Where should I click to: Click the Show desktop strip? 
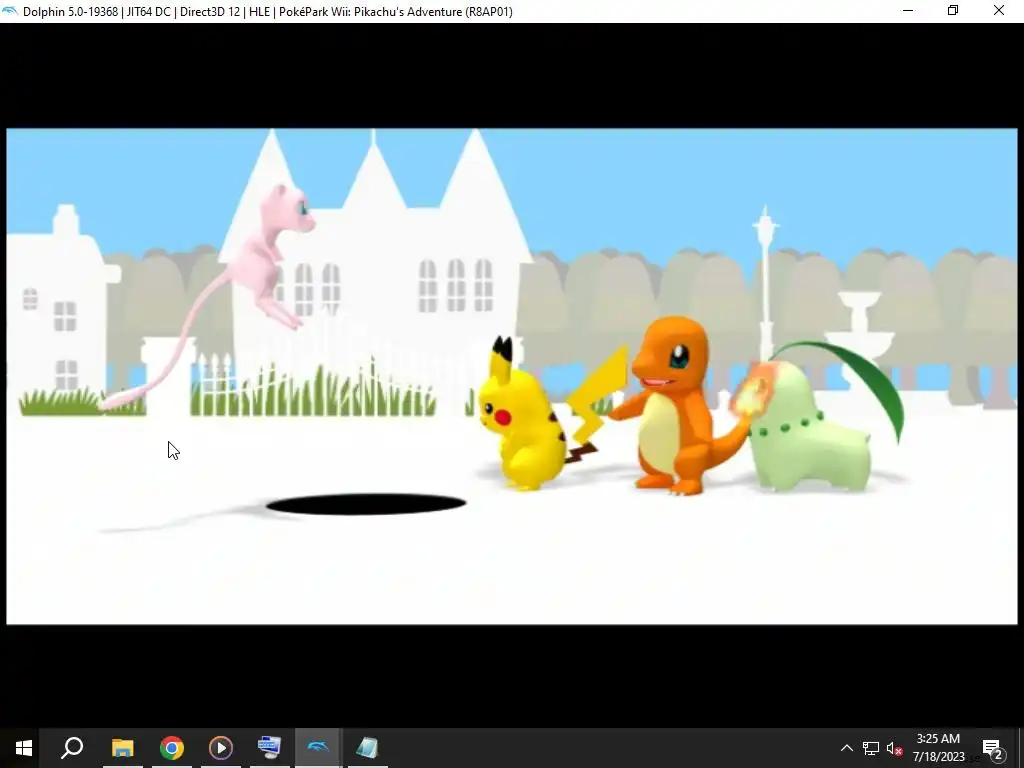(x=1020, y=748)
